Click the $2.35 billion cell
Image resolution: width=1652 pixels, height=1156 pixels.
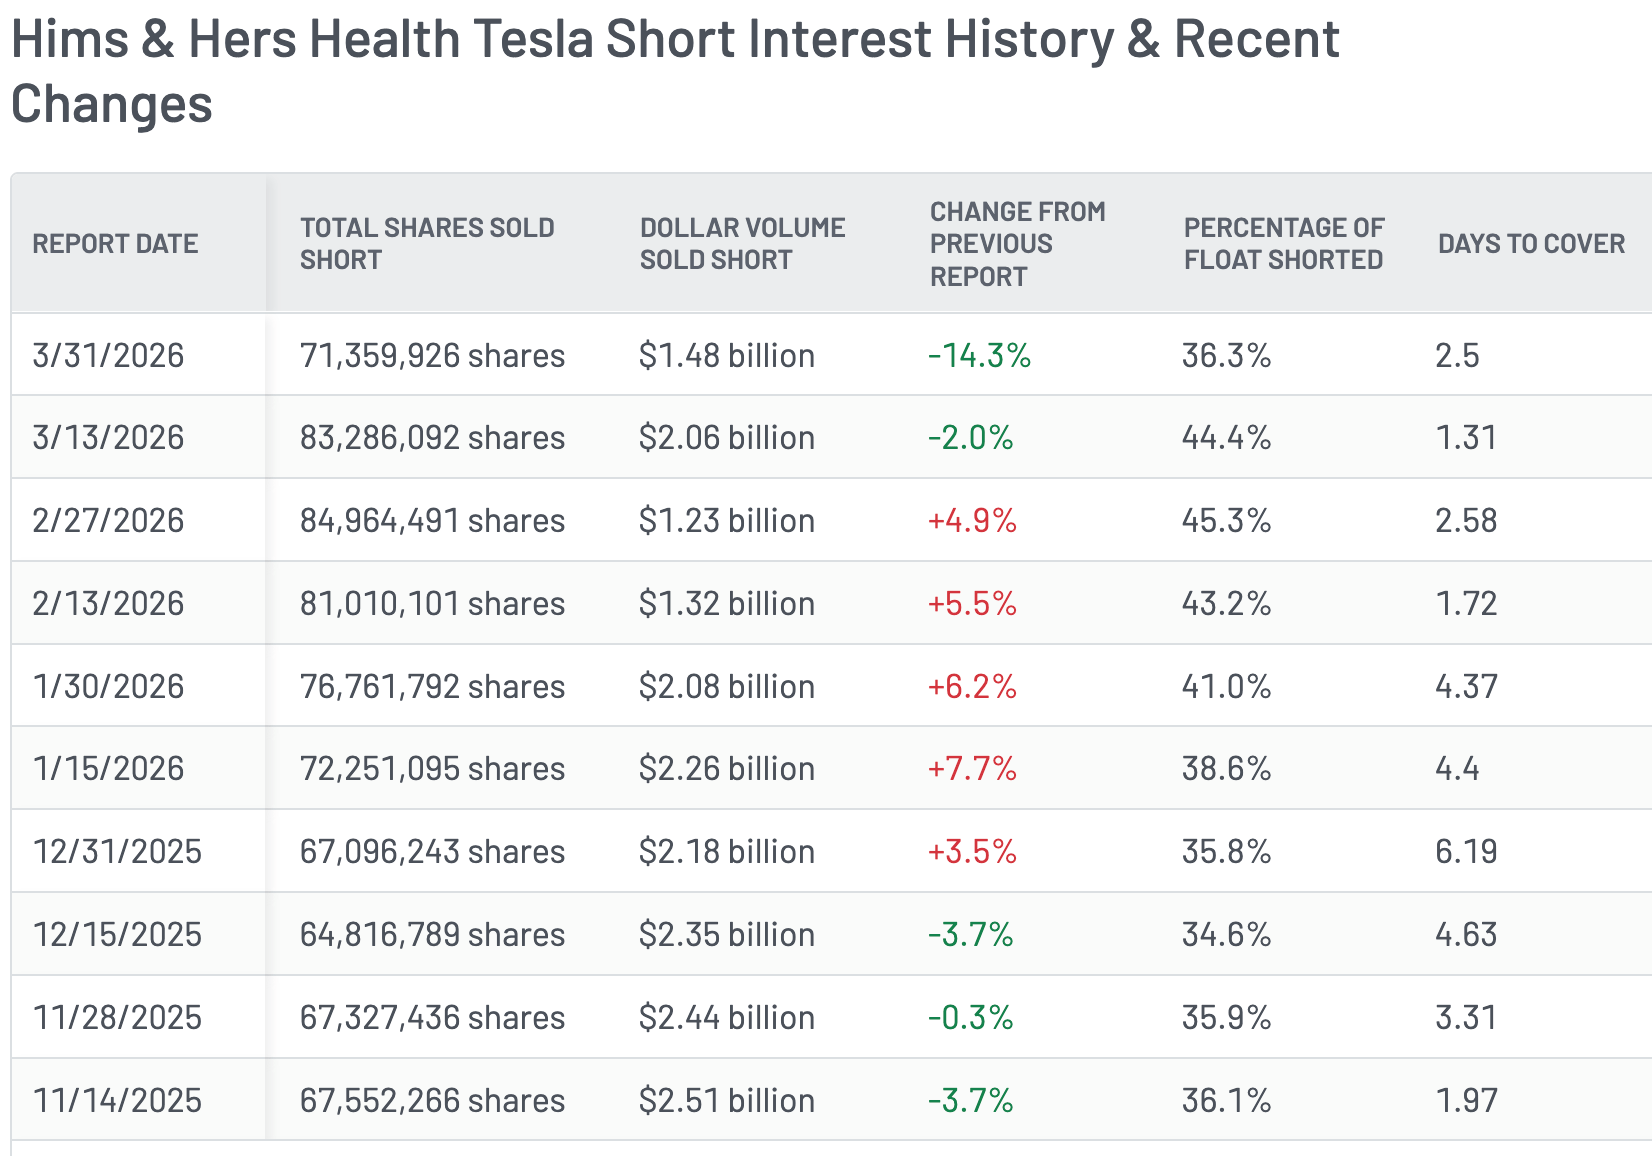727,935
